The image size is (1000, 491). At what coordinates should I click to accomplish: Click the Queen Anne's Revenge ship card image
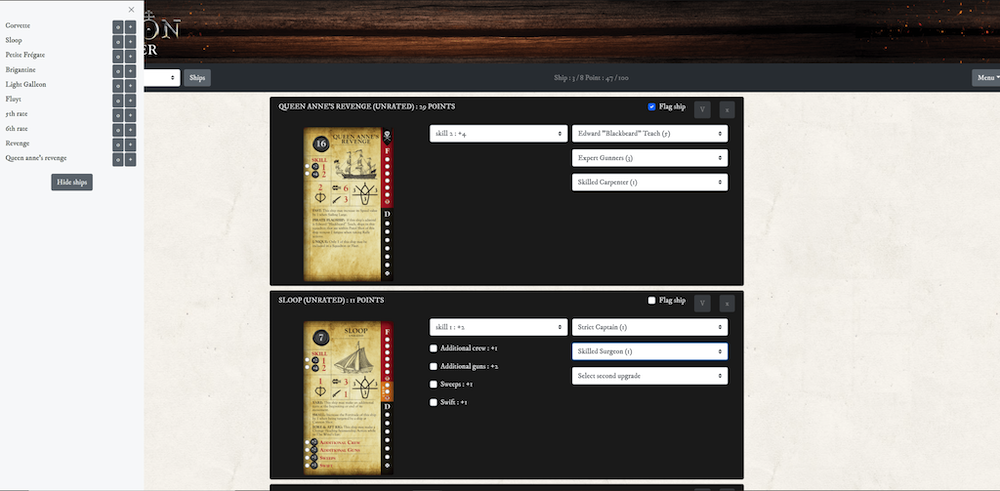coord(342,204)
